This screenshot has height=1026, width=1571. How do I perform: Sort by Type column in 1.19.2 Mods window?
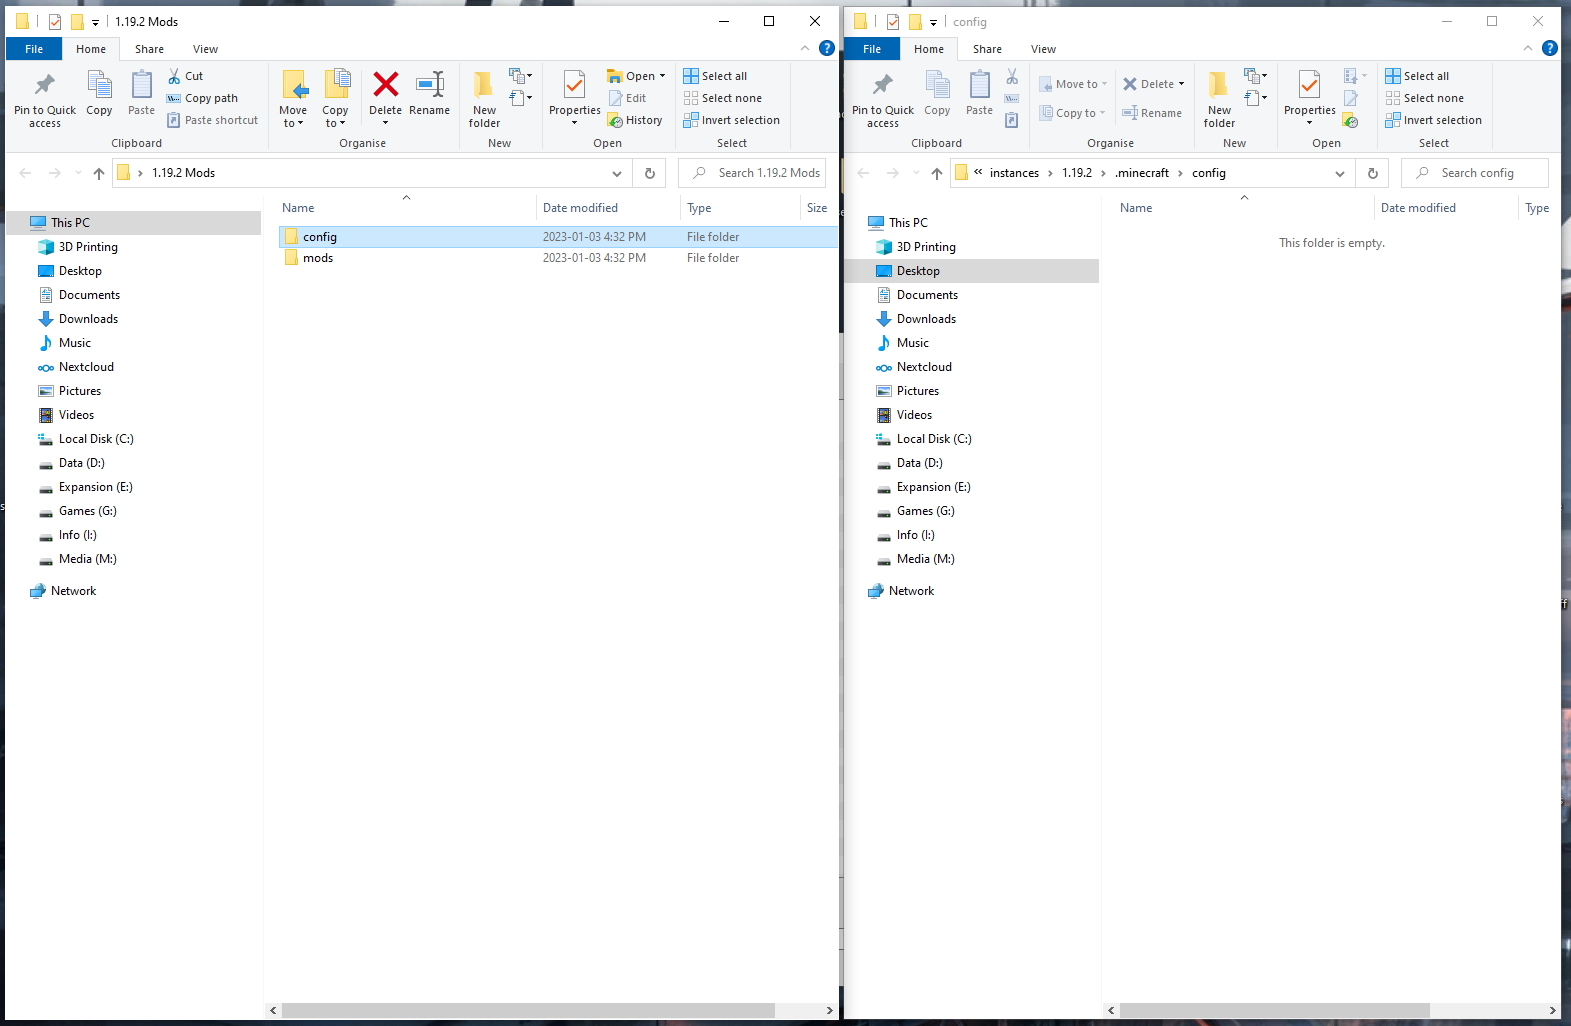click(x=740, y=208)
